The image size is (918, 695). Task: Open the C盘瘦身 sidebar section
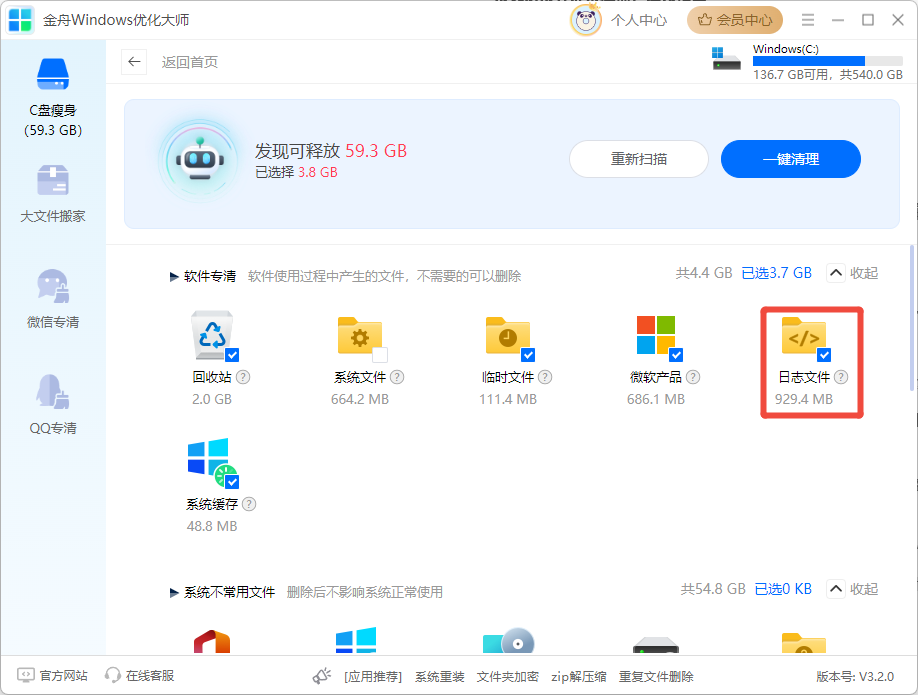53,97
